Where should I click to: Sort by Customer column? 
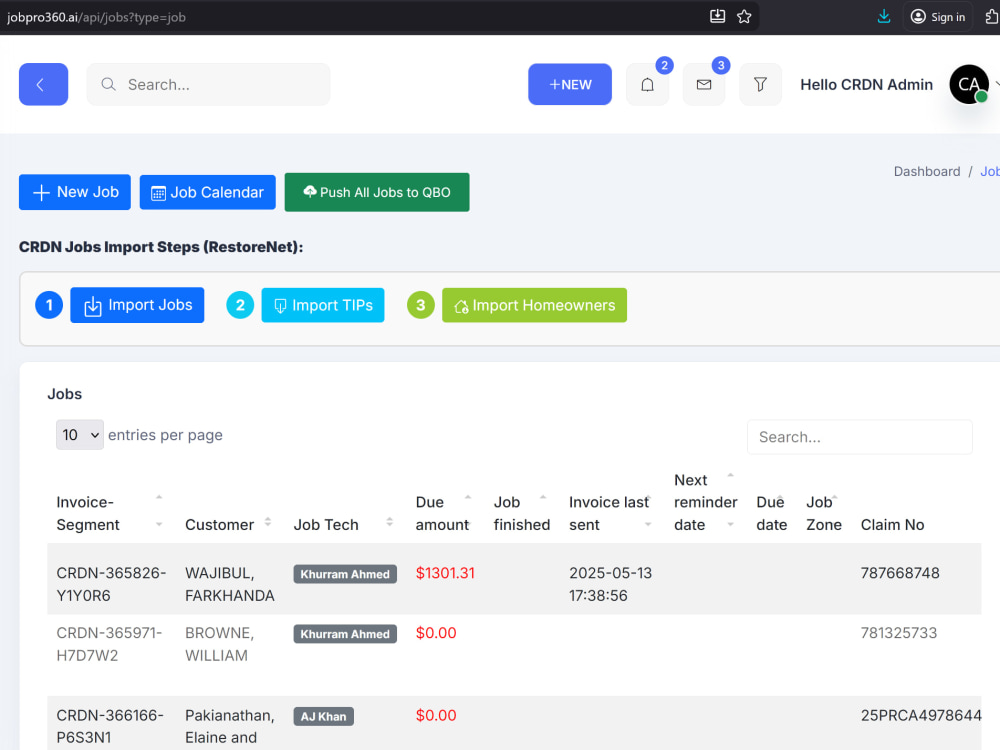(228, 524)
